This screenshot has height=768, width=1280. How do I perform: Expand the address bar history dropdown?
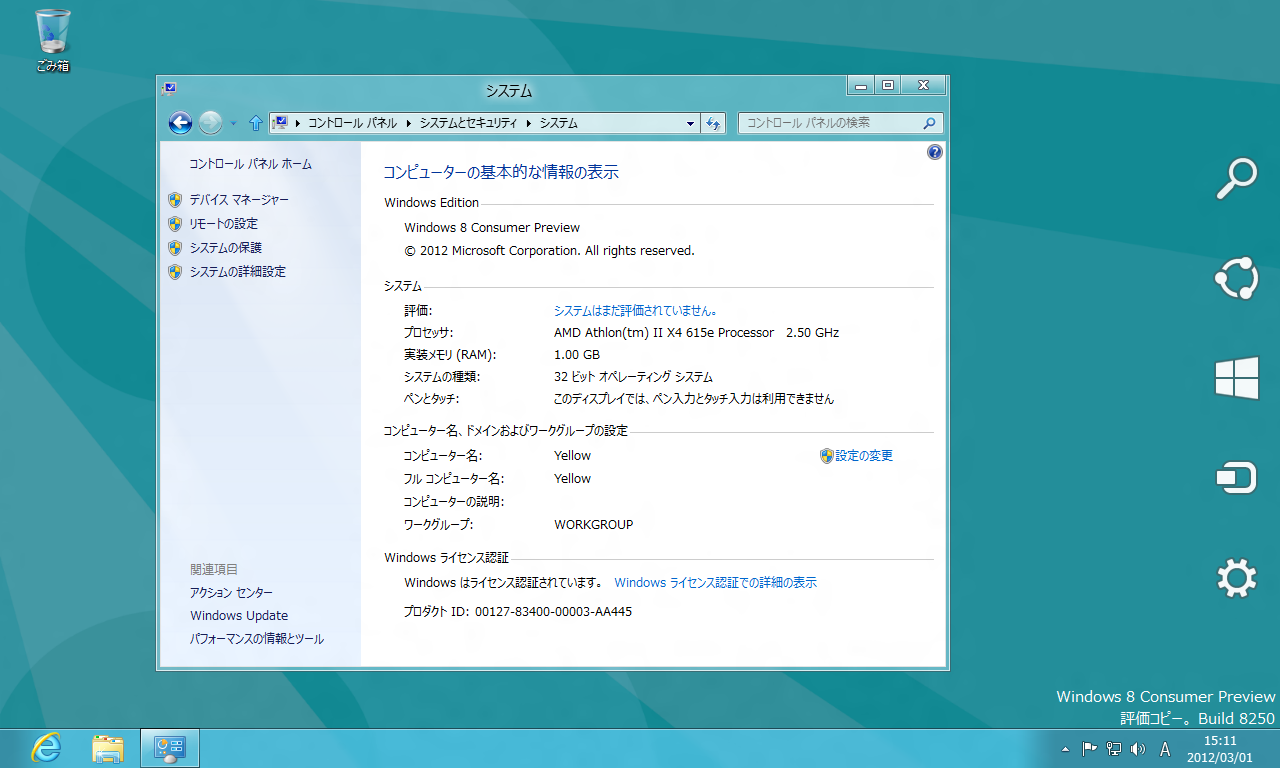tap(690, 123)
